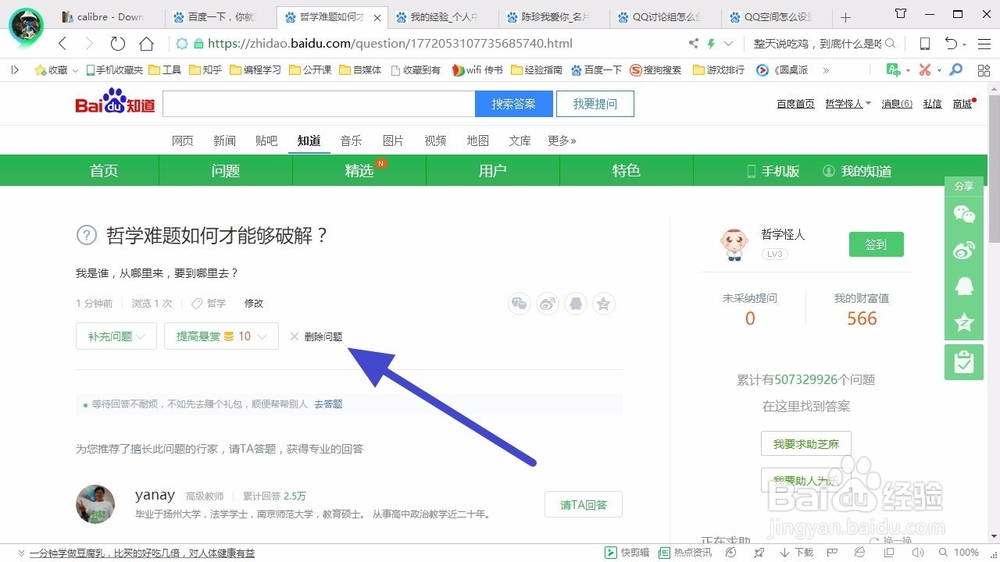
Task: Click Weibo icon in green share sidebar
Action: click(964, 250)
